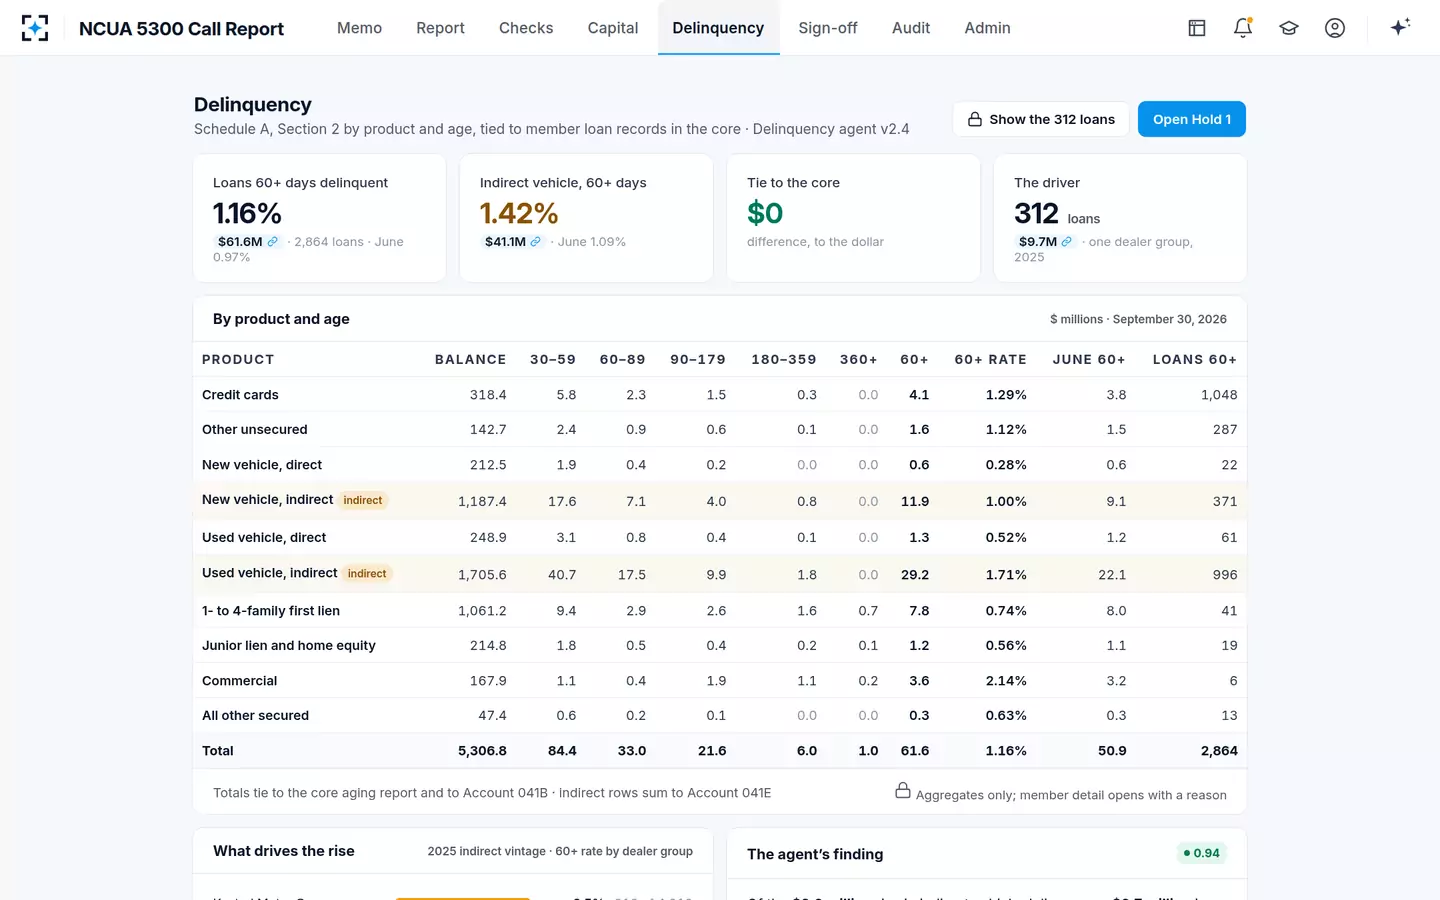This screenshot has height=900, width=1440.
Task: Select the Junior lien and home equity row
Action: click(x=720, y=645)
